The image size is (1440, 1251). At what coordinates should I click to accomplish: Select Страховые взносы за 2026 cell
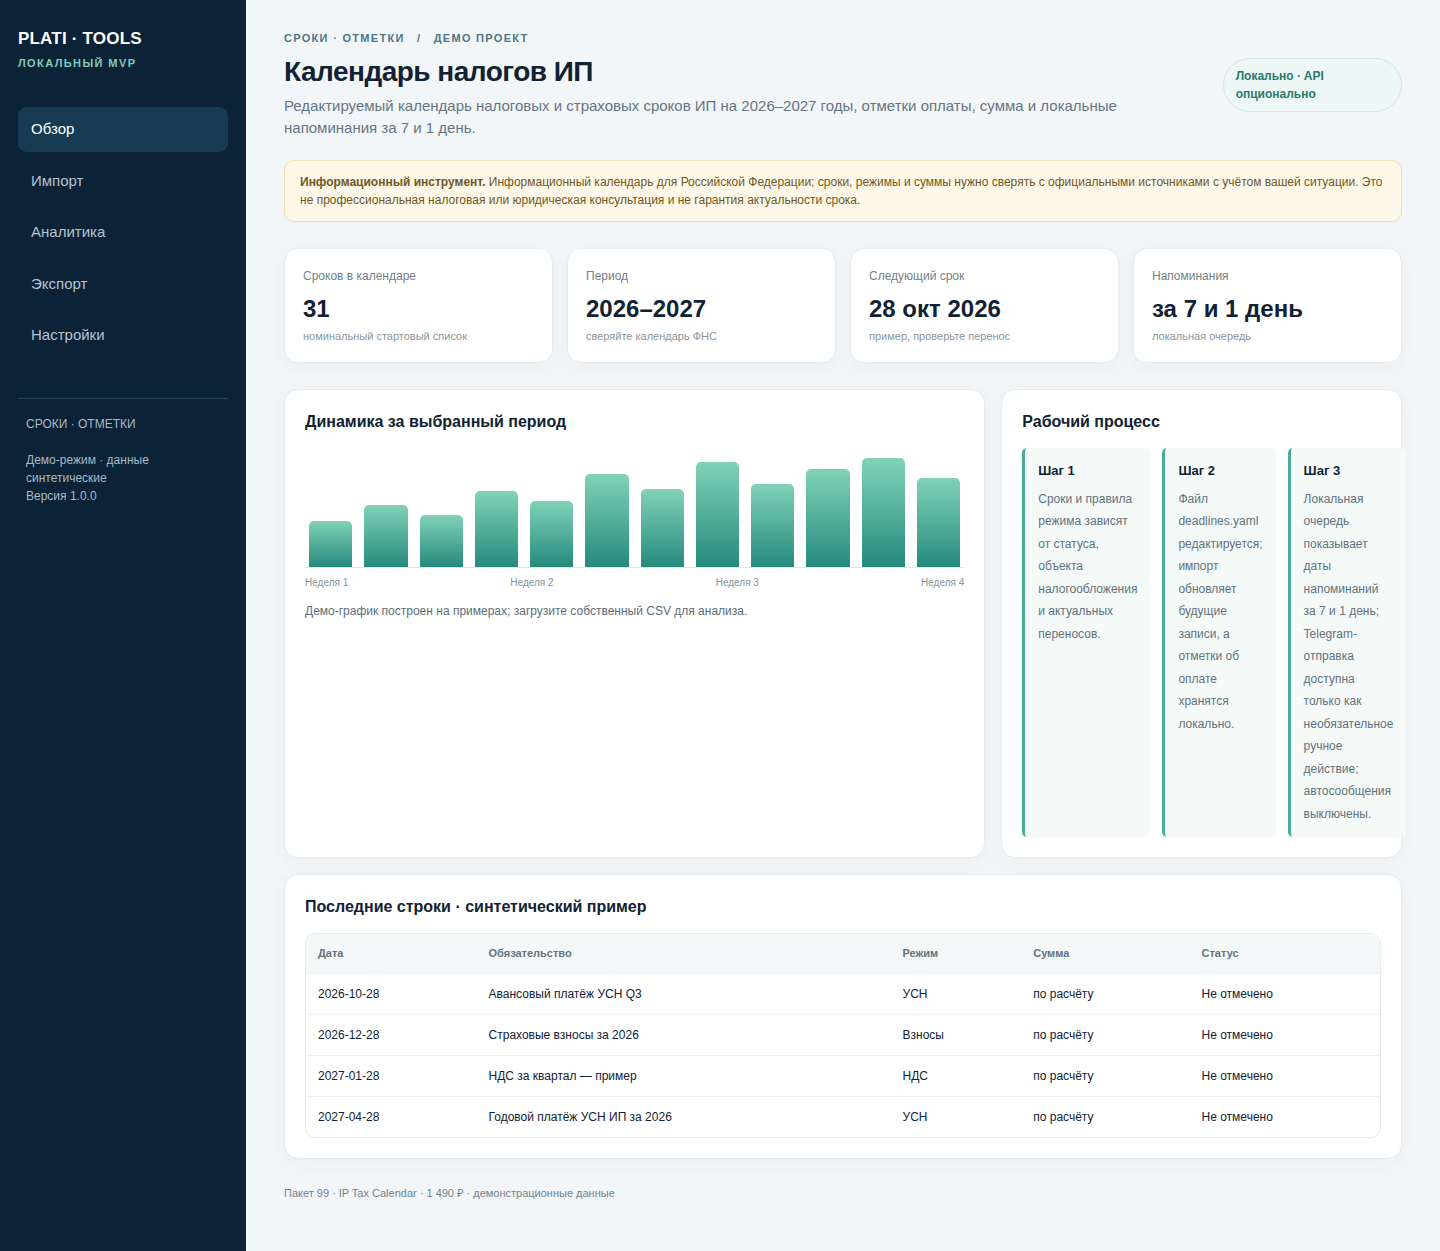click(x=564, y=1035)
